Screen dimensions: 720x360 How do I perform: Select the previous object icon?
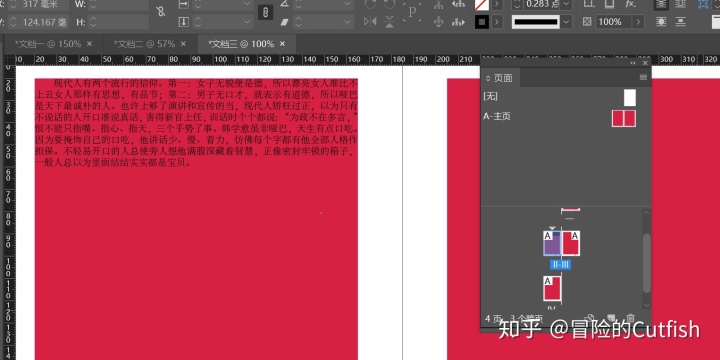(x=458, y=4)
